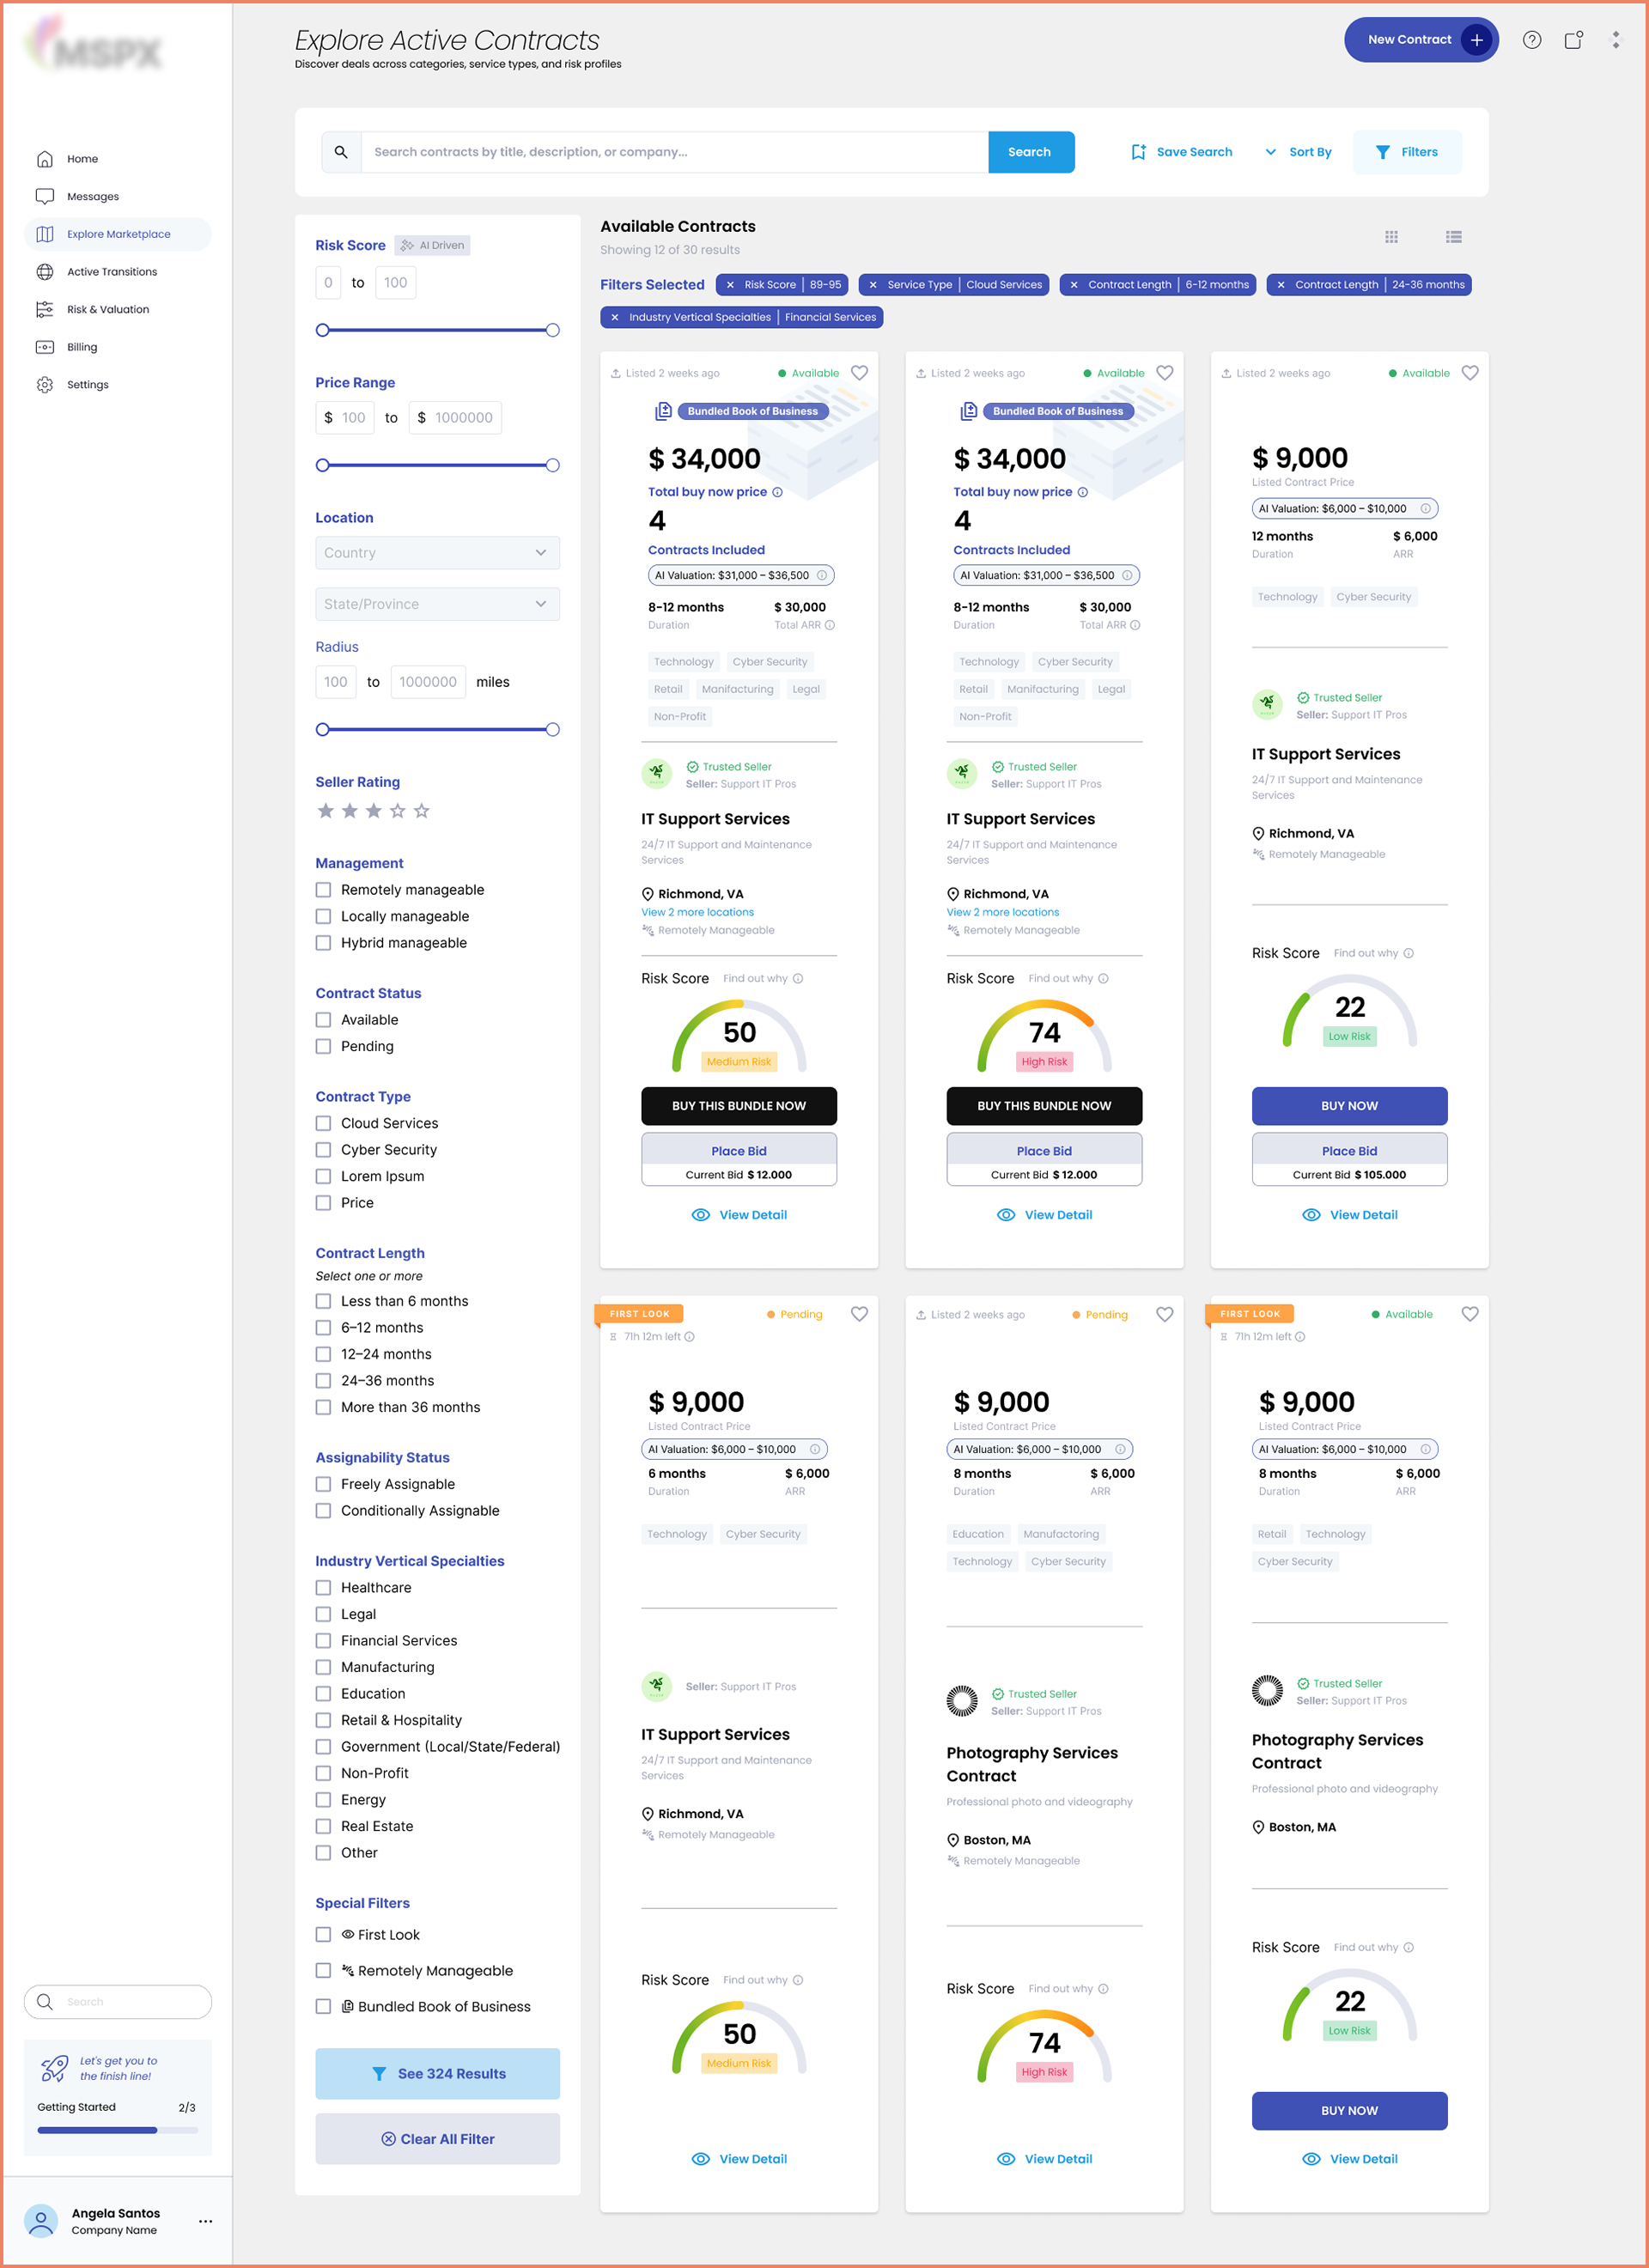The width and height of the screenshot is (1649, 2268).
Task: Open user options next to Angela Santos
Action: [205, 2221]
